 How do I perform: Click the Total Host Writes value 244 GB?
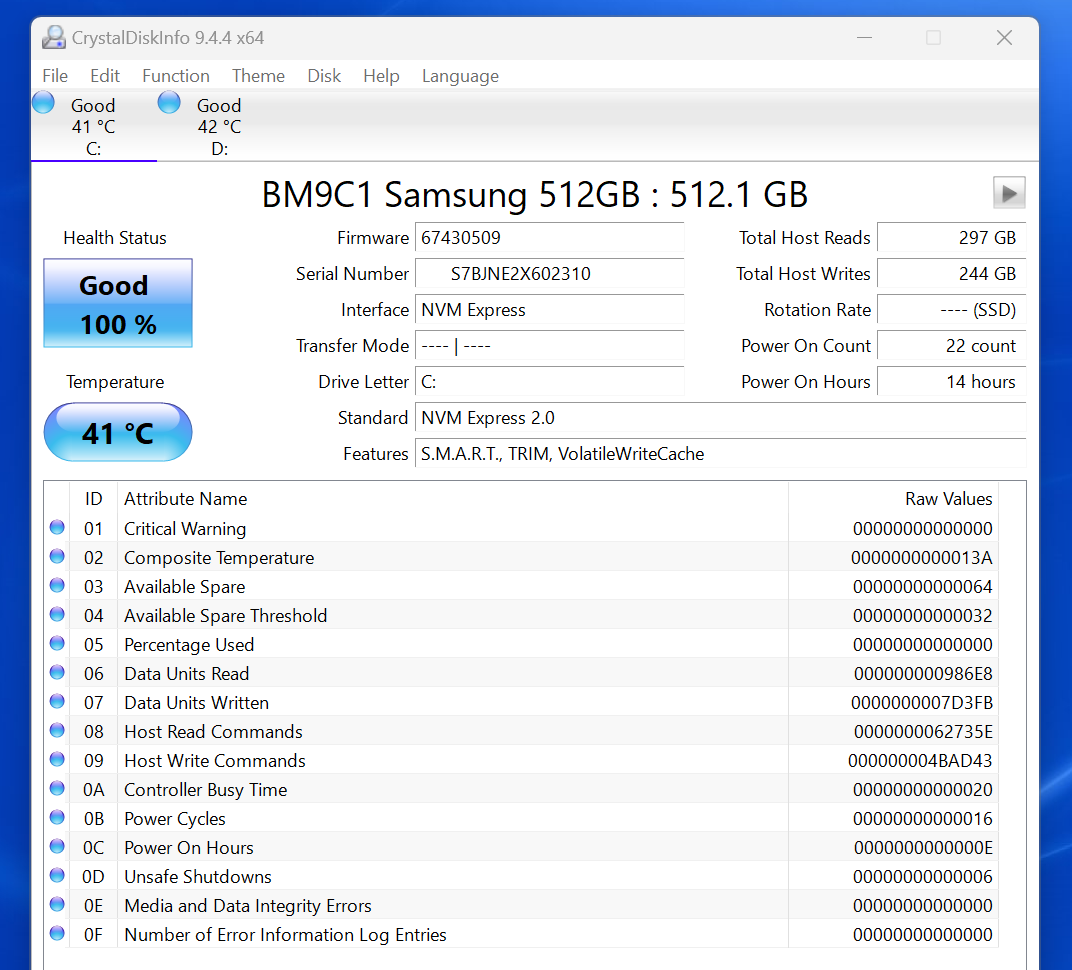point(952,274)
